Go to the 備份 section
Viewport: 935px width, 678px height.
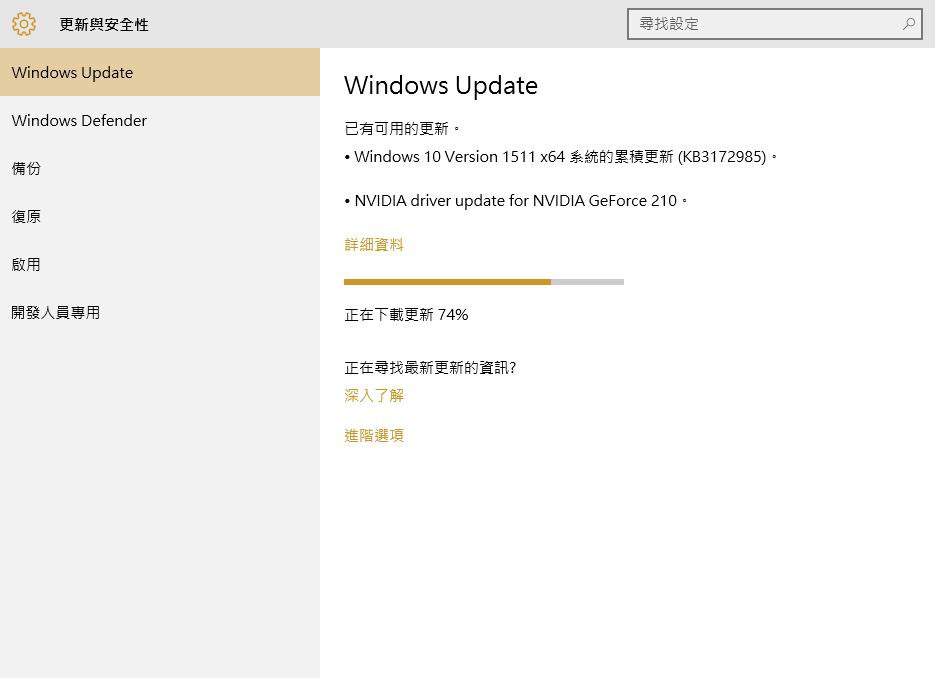click(x=26, y=168)
